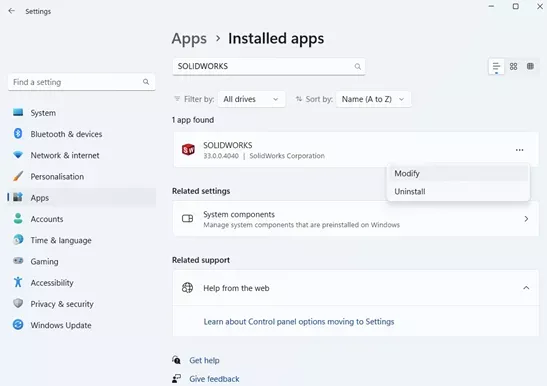Click the 1 app found text
Viewport: 547px width, 386px height.
tap(193, 120)
